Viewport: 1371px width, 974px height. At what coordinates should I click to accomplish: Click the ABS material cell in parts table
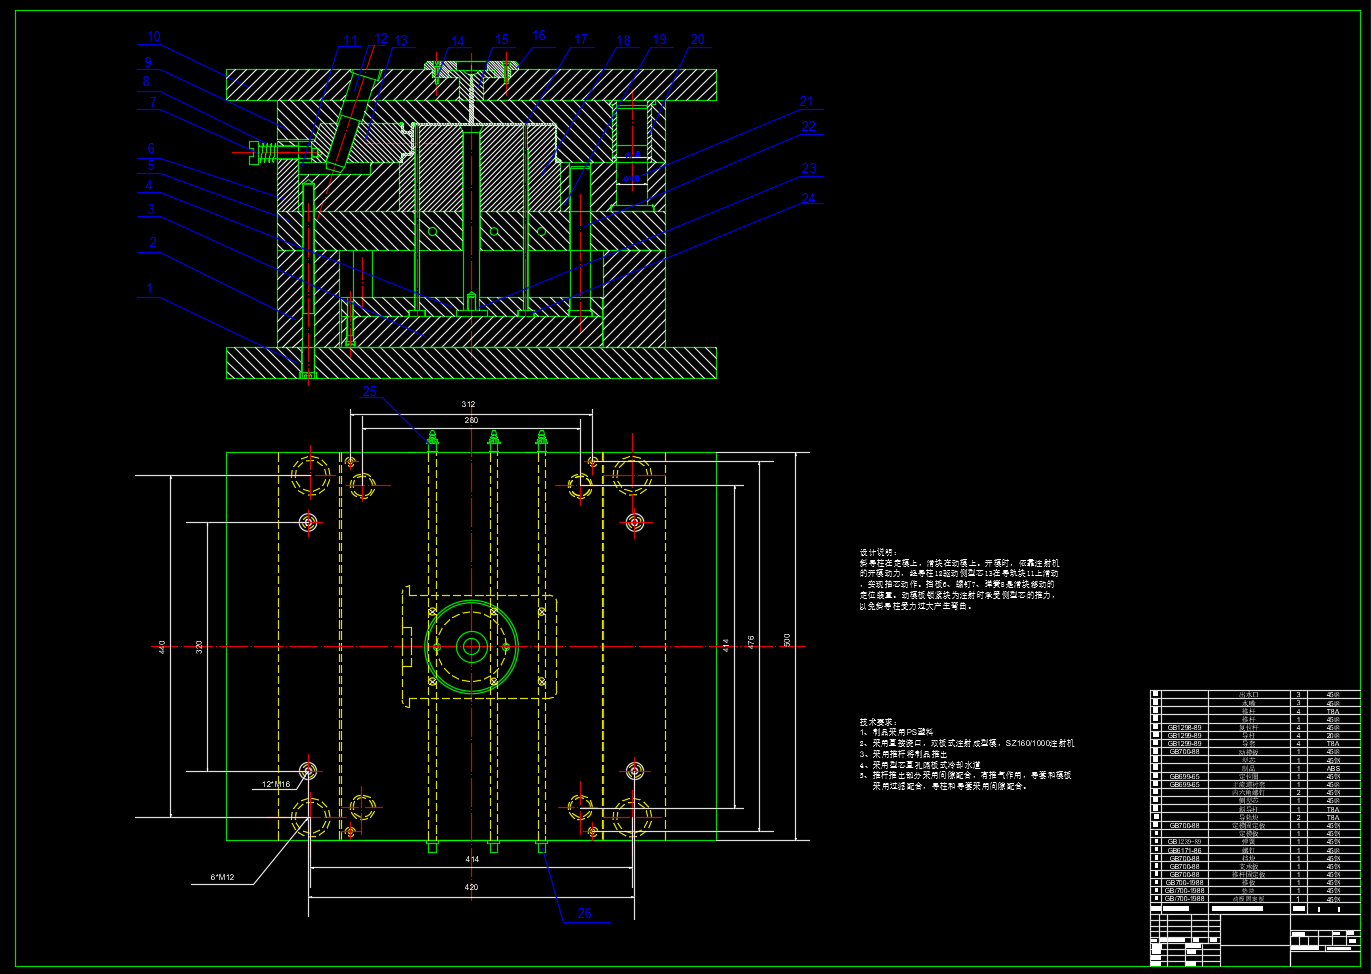pyautogui.click(x=1331, y=768)
